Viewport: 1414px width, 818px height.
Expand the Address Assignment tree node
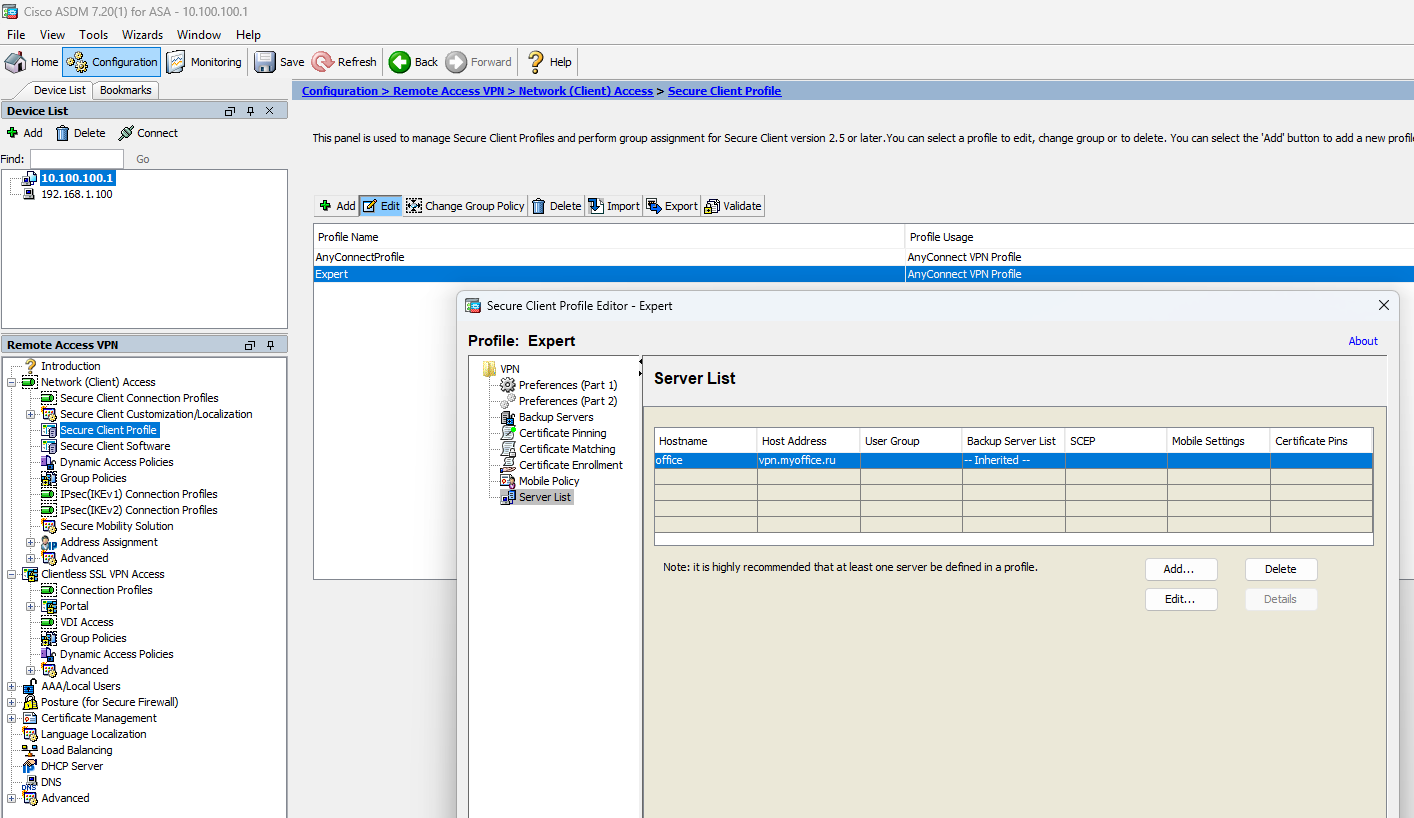click(x=31, y=542)
